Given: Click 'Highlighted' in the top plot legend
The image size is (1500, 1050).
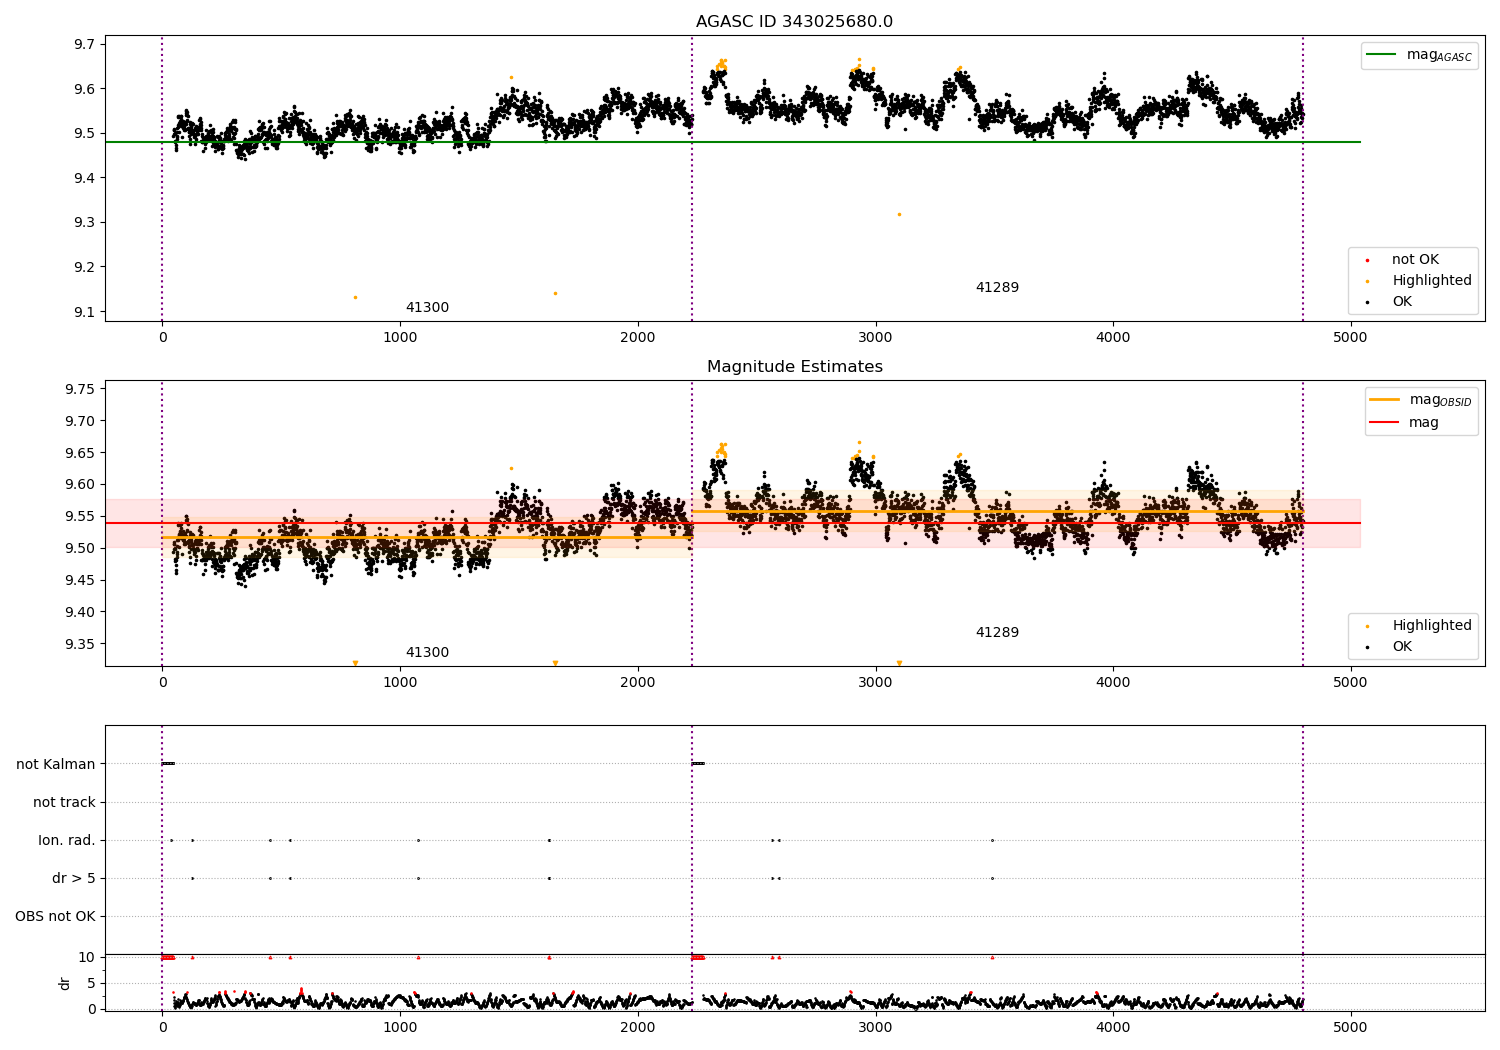Looking at the screenshot, I should [x=1431, y=281].
